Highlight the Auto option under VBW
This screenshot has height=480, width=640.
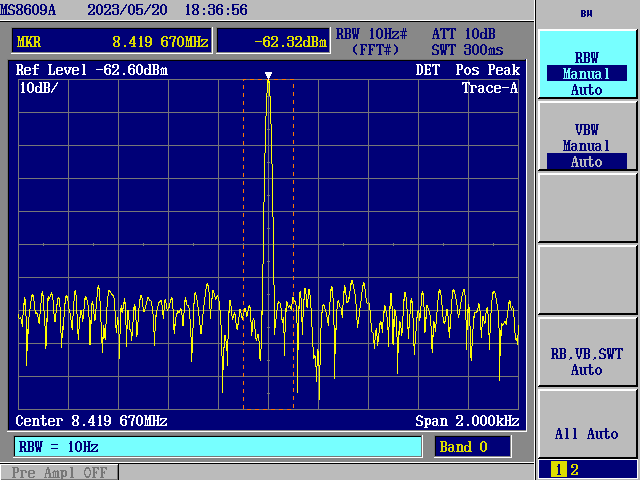point(587,162)
